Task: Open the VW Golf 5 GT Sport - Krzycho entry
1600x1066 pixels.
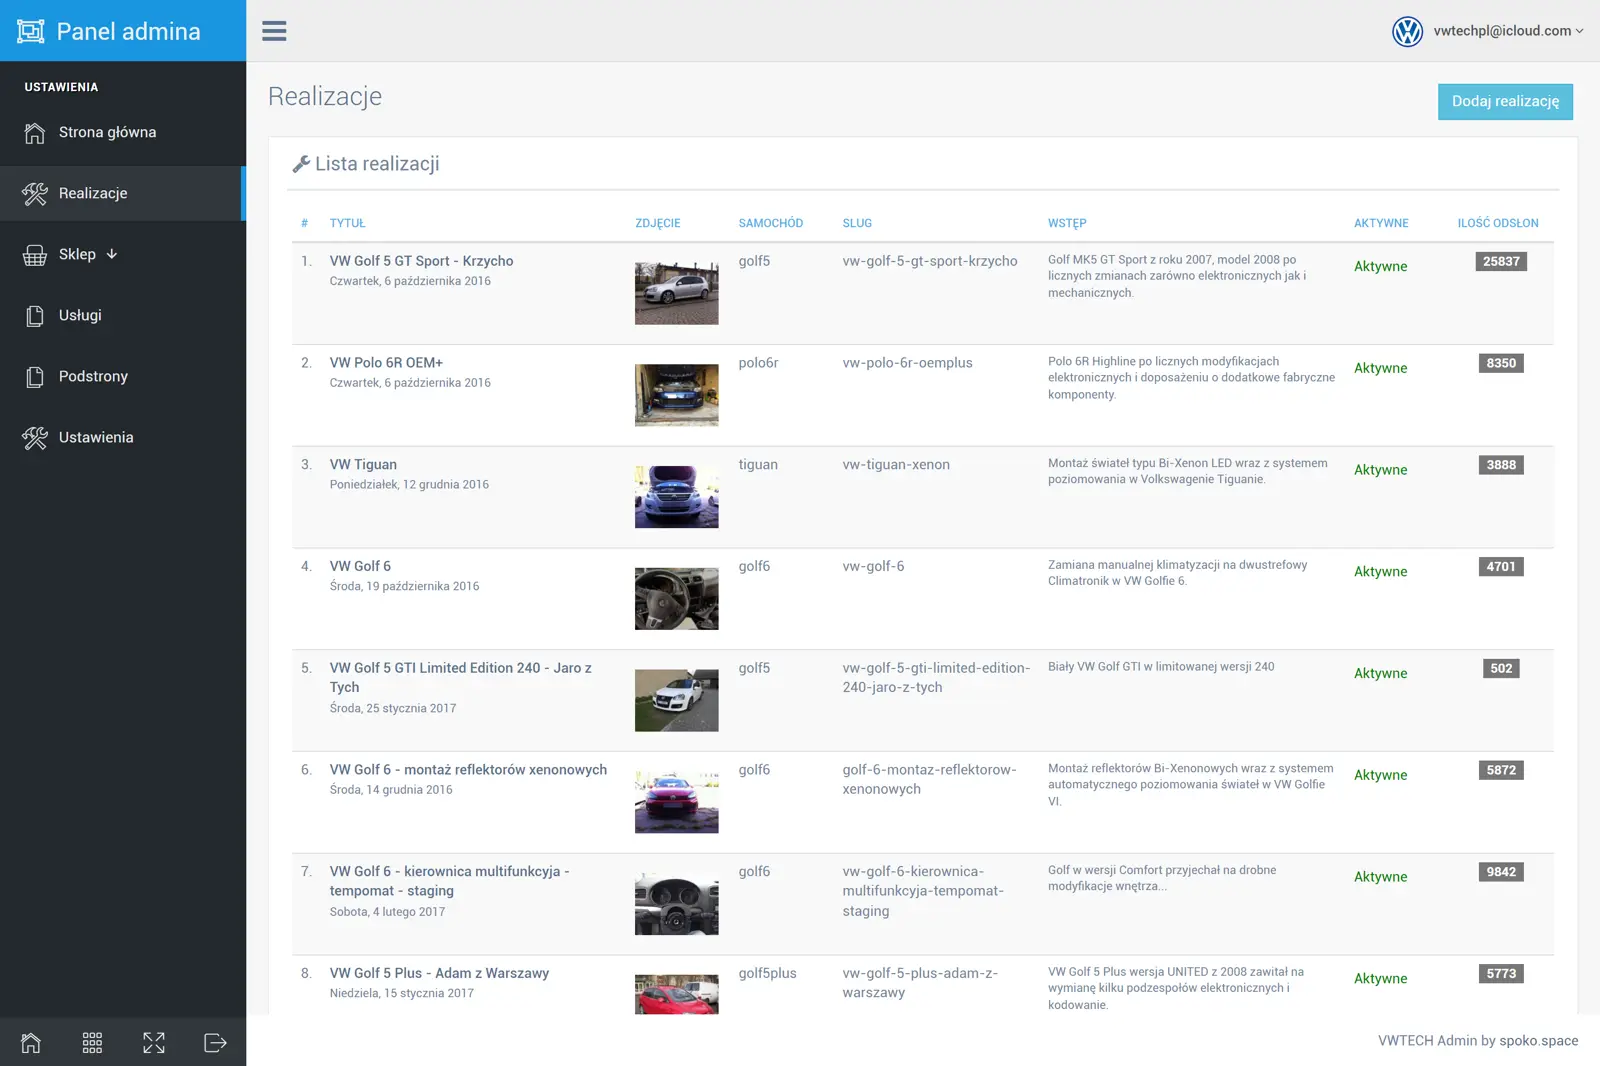Action: point(421,261)
